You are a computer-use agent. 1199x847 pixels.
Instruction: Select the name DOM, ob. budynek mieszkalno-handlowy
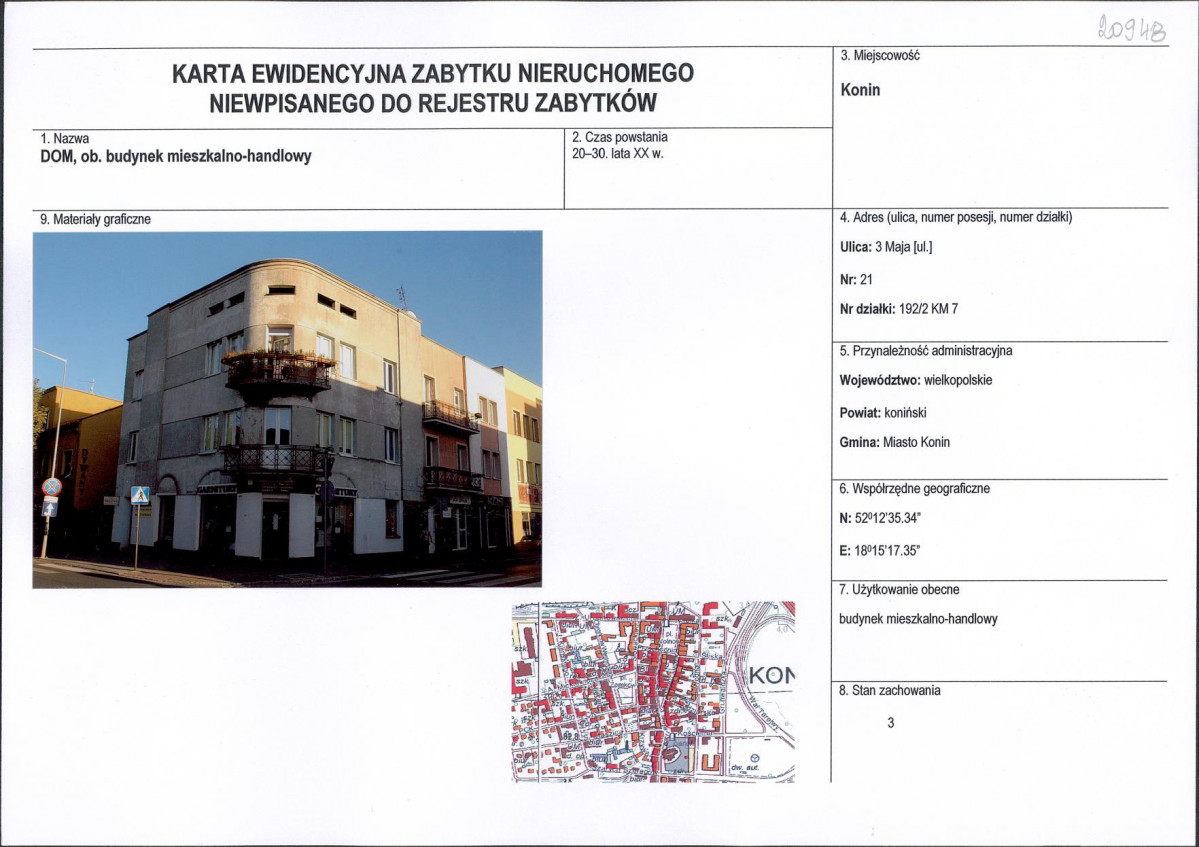click(x=176, y=157)
